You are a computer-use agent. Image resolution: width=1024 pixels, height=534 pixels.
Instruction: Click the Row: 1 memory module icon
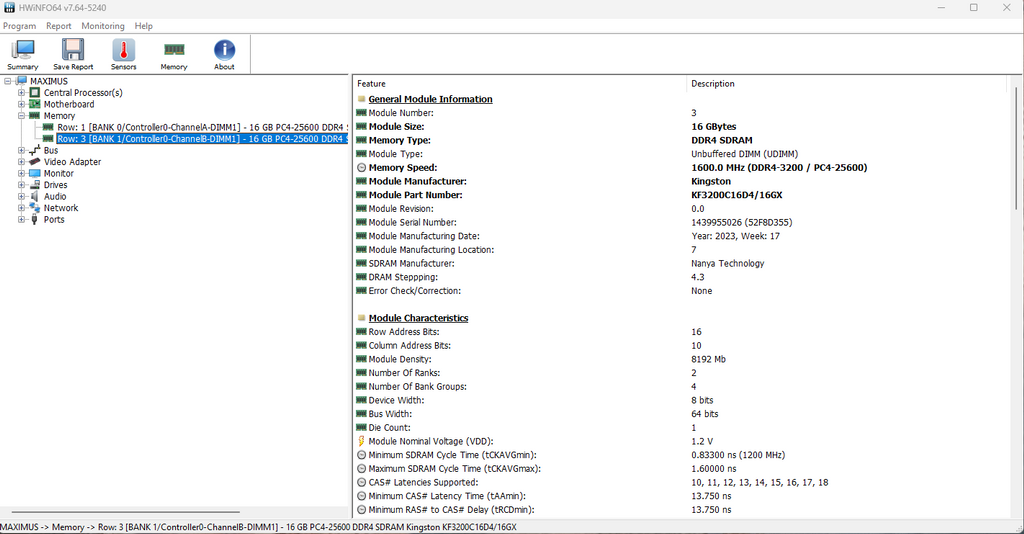(x=48, y=127)
